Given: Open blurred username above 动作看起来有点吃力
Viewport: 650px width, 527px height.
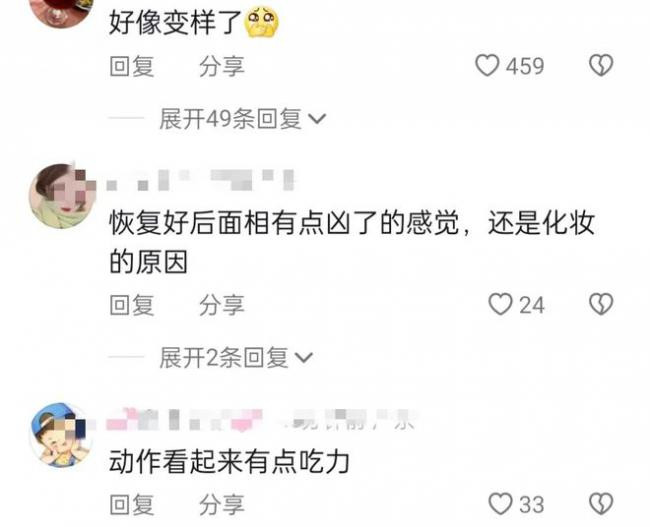Looking at the screenshot, I should (261, 419).
